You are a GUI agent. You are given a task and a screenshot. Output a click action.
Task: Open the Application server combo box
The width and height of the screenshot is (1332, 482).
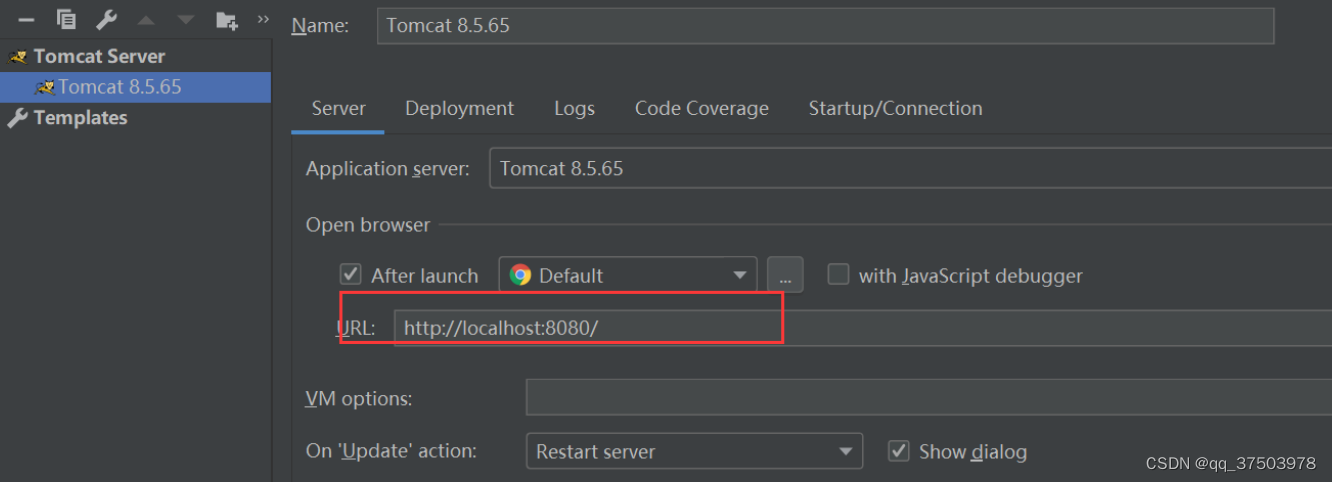[910, 168]
